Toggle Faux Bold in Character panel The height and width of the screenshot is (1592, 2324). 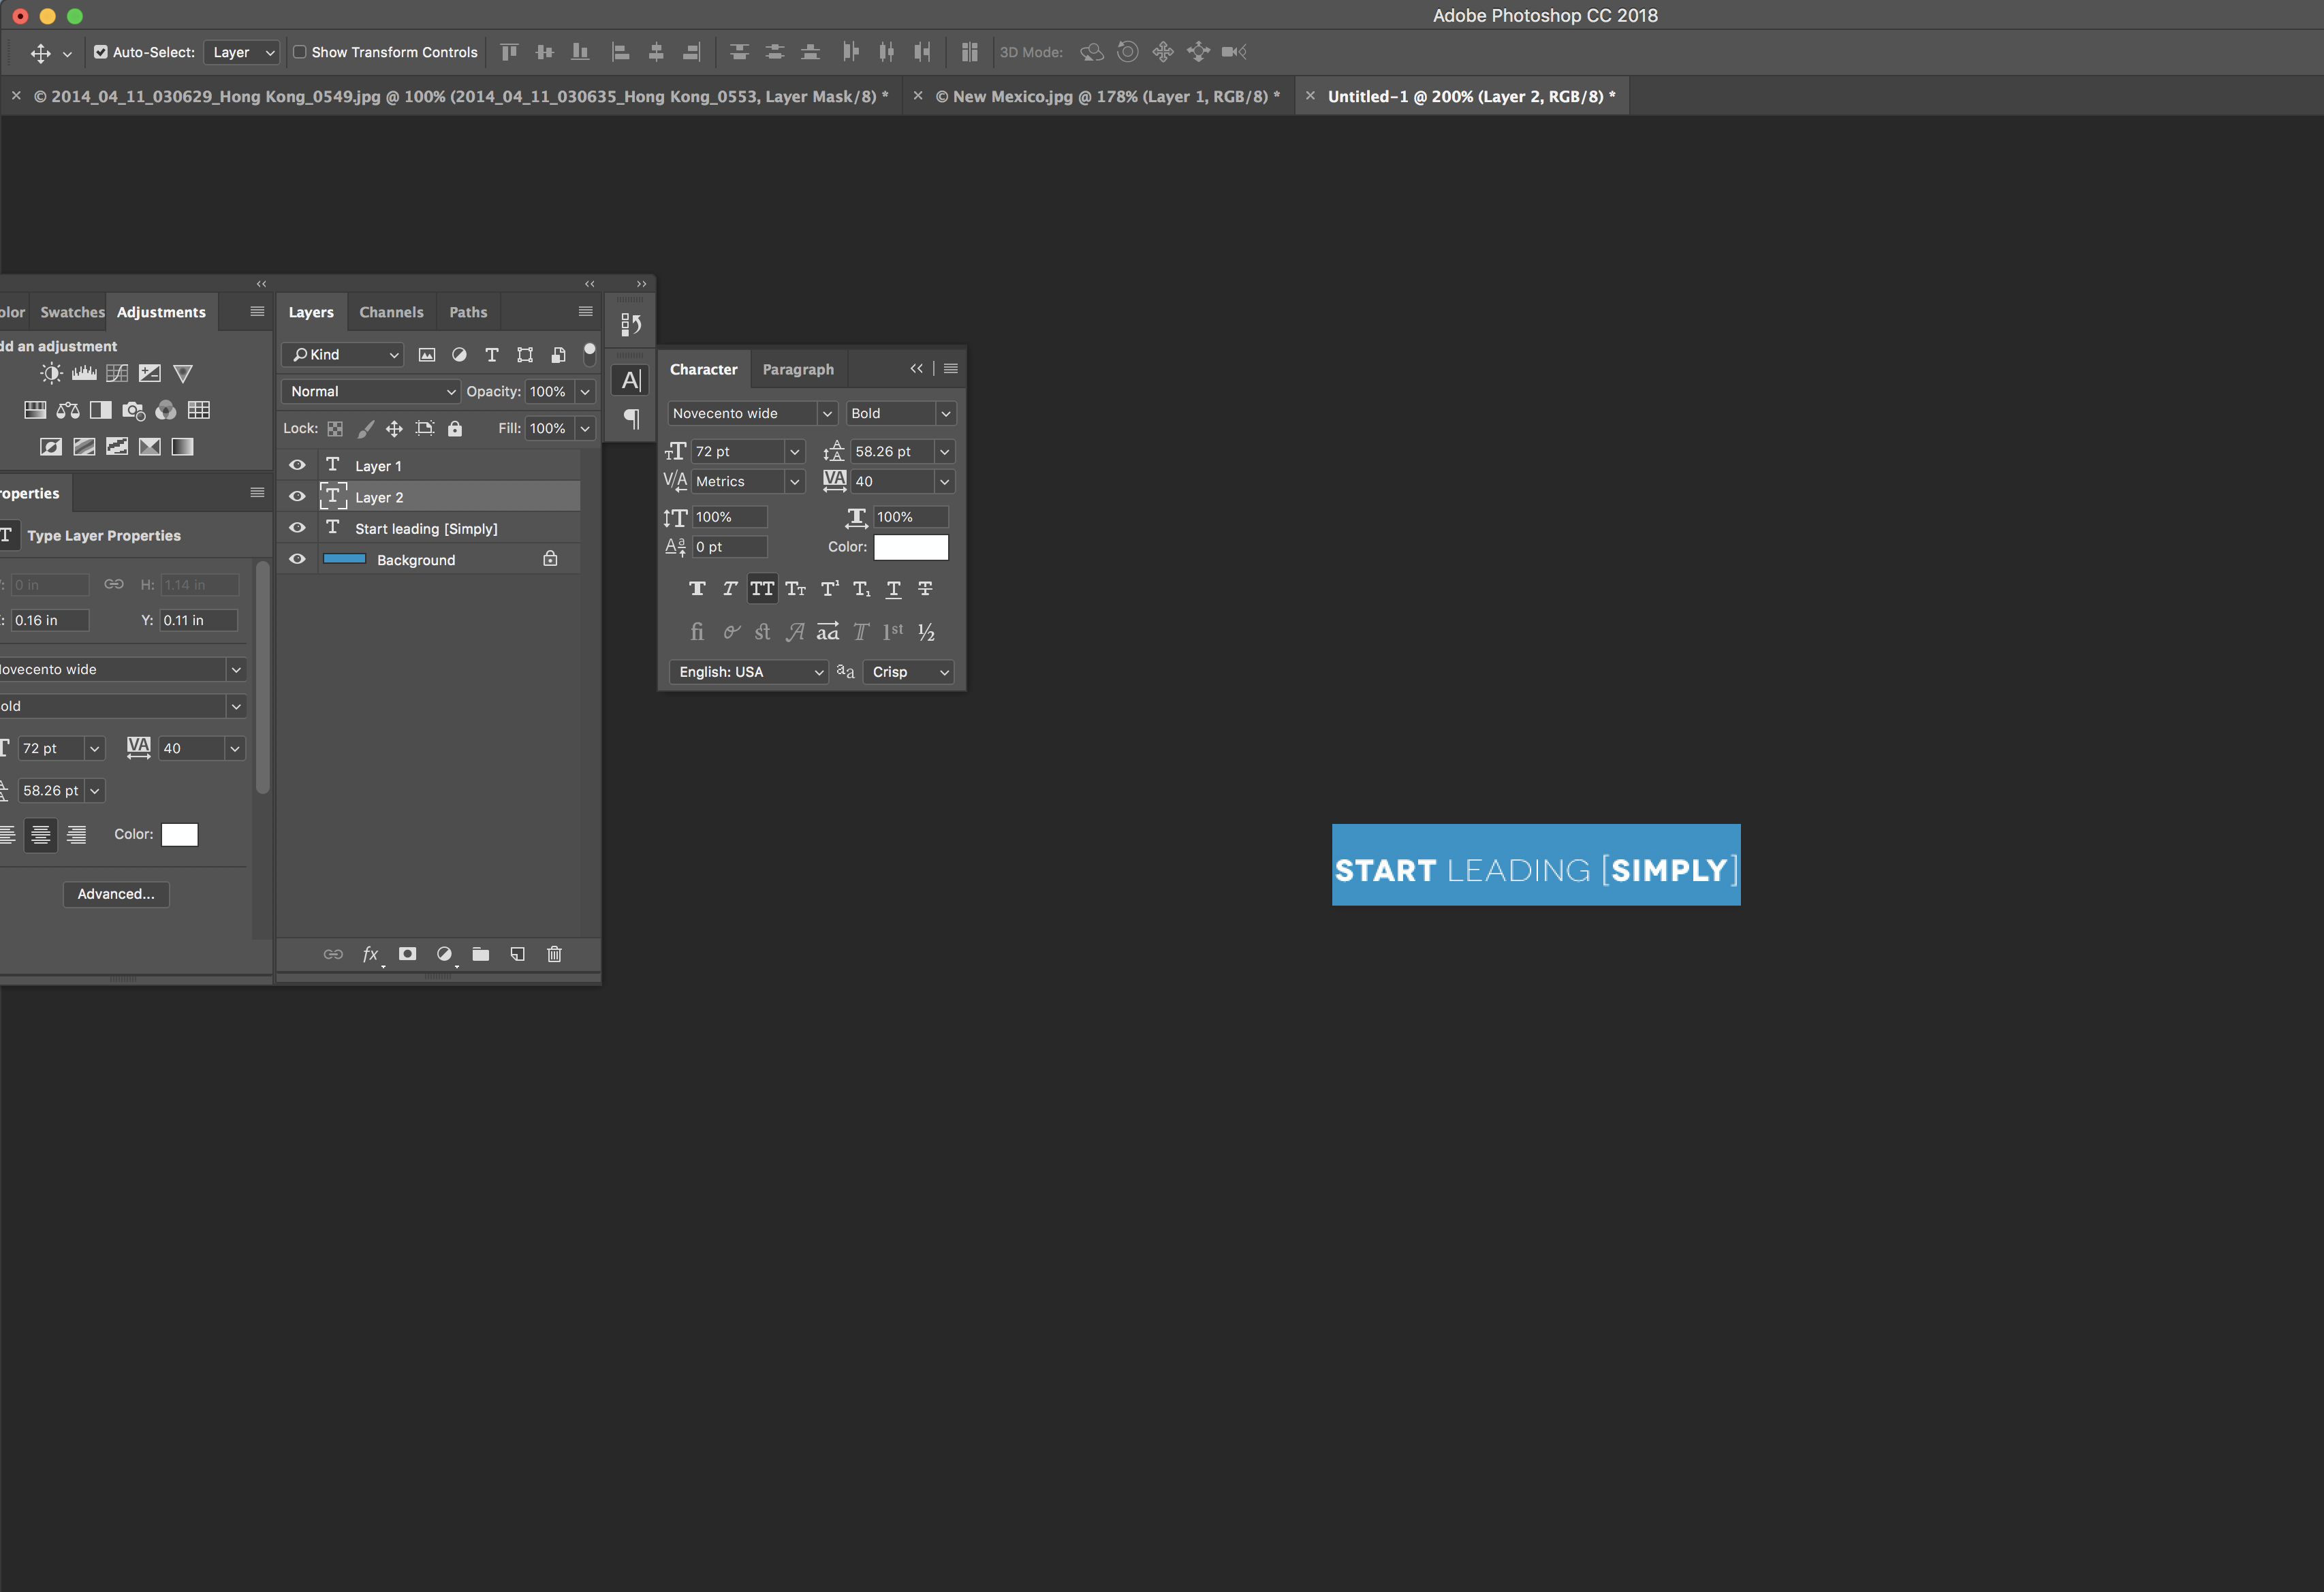[x=697, y=589]
